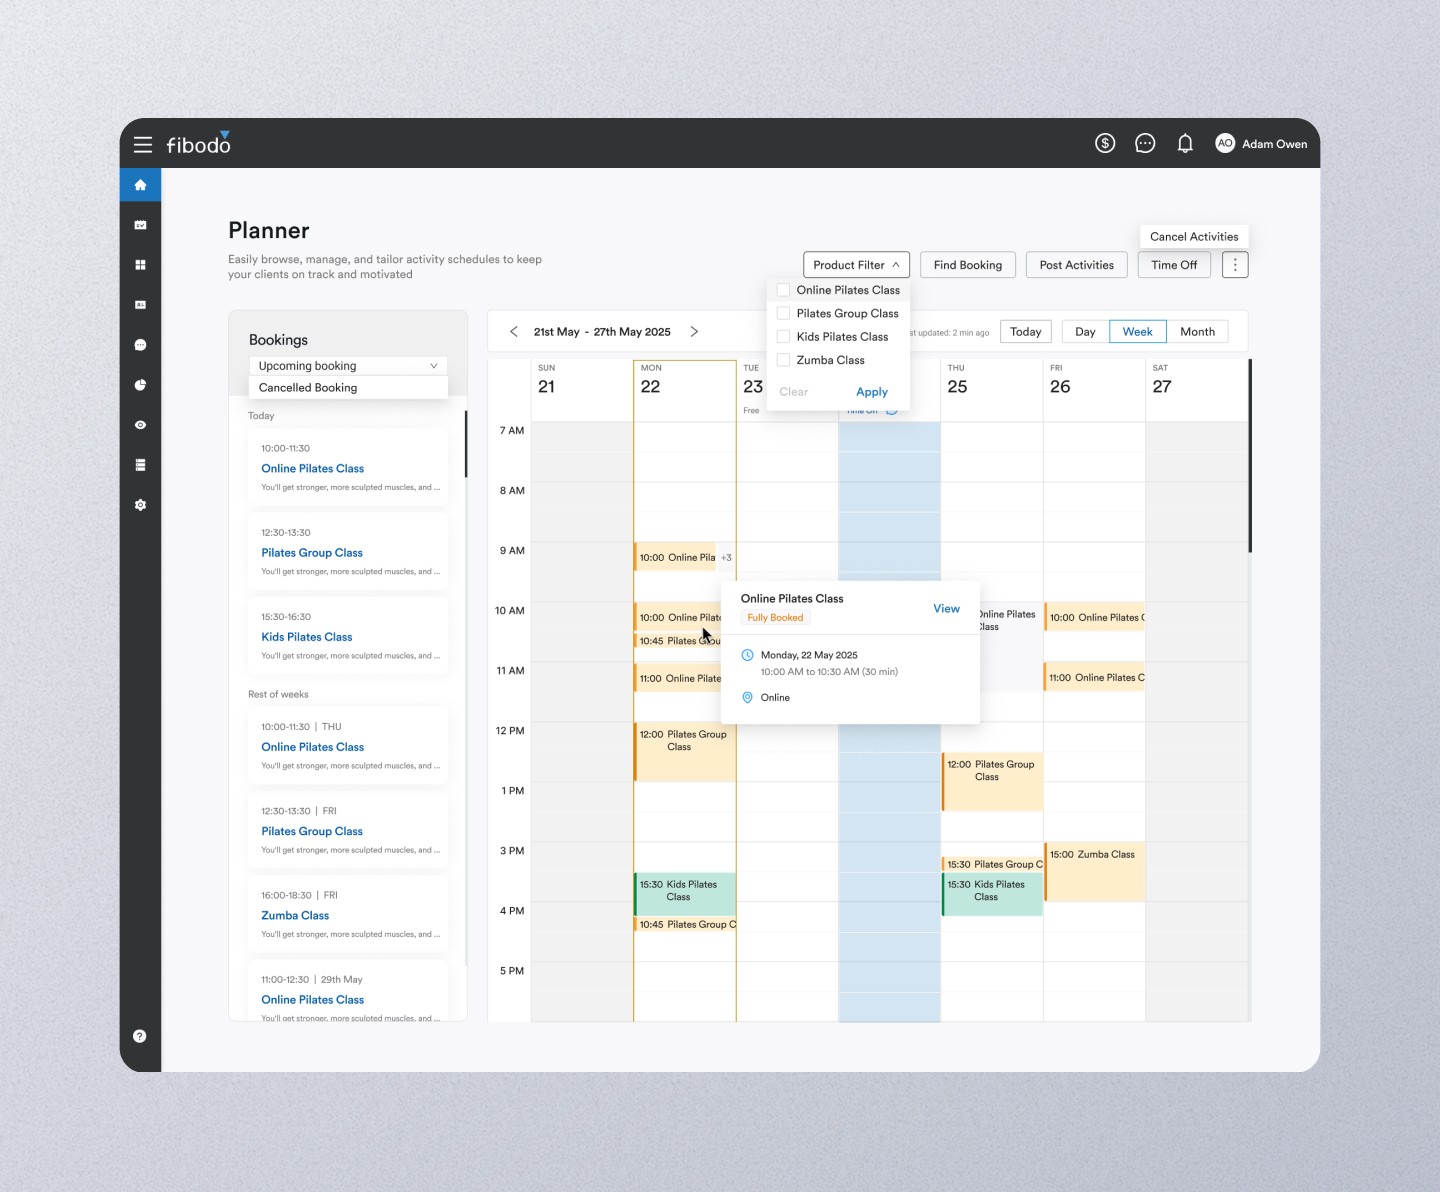The image size is (1440, 1192).
Task: Open Thursday 15:30 Kids Pilates Class event
Action: [992, 894]
